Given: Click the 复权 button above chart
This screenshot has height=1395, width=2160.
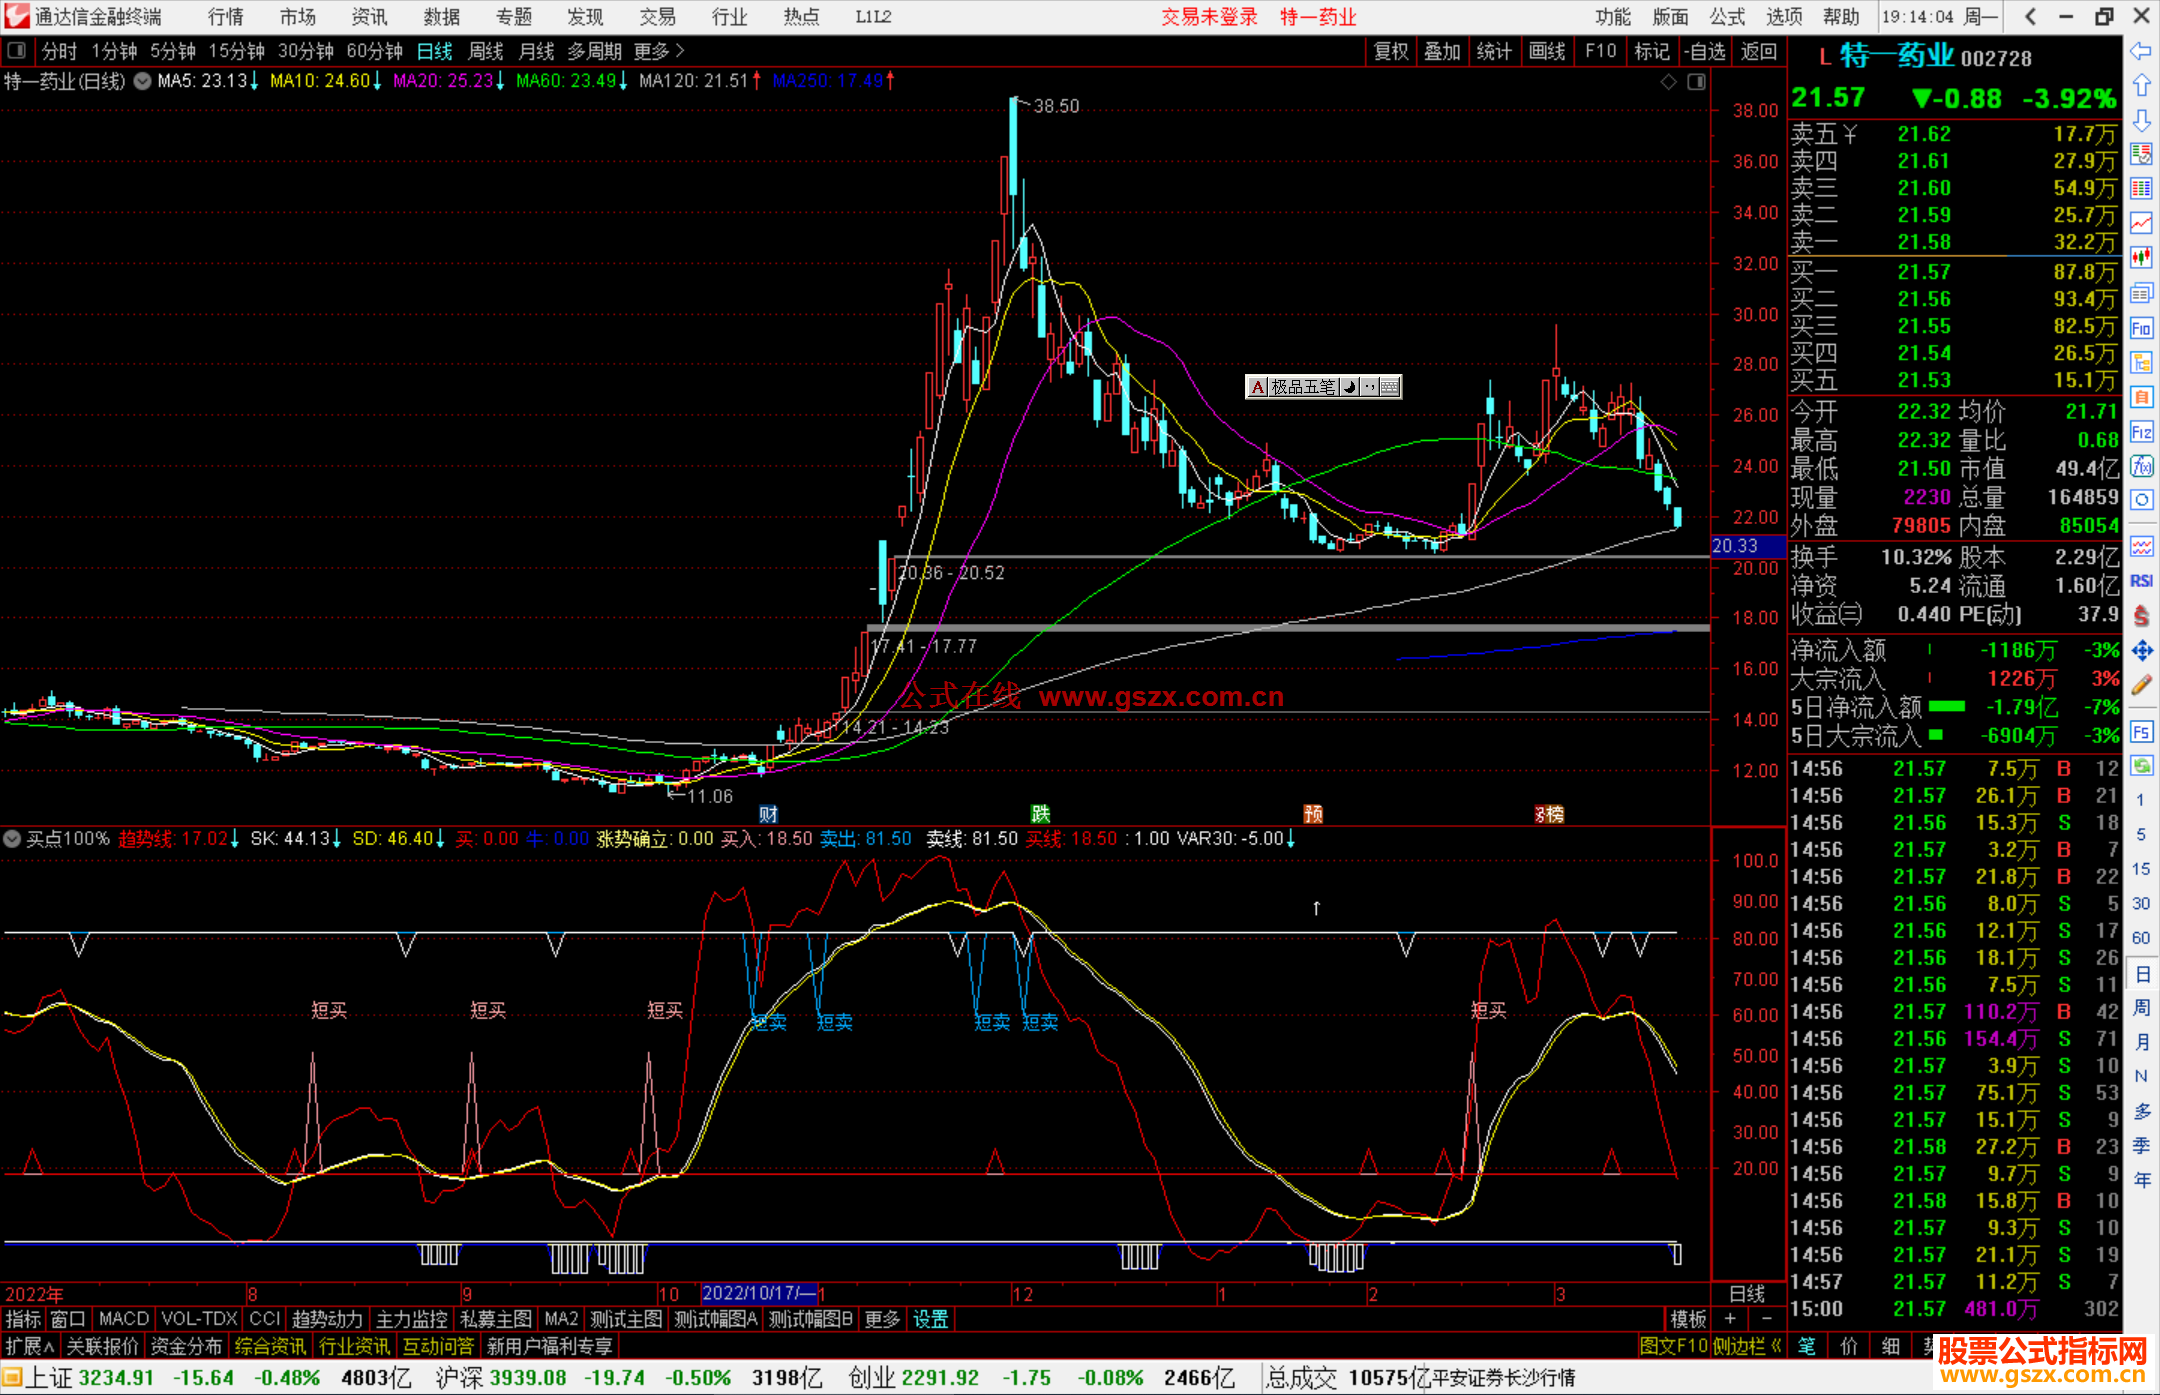Looking at the screenshot, I should (x=1391, y=50).
